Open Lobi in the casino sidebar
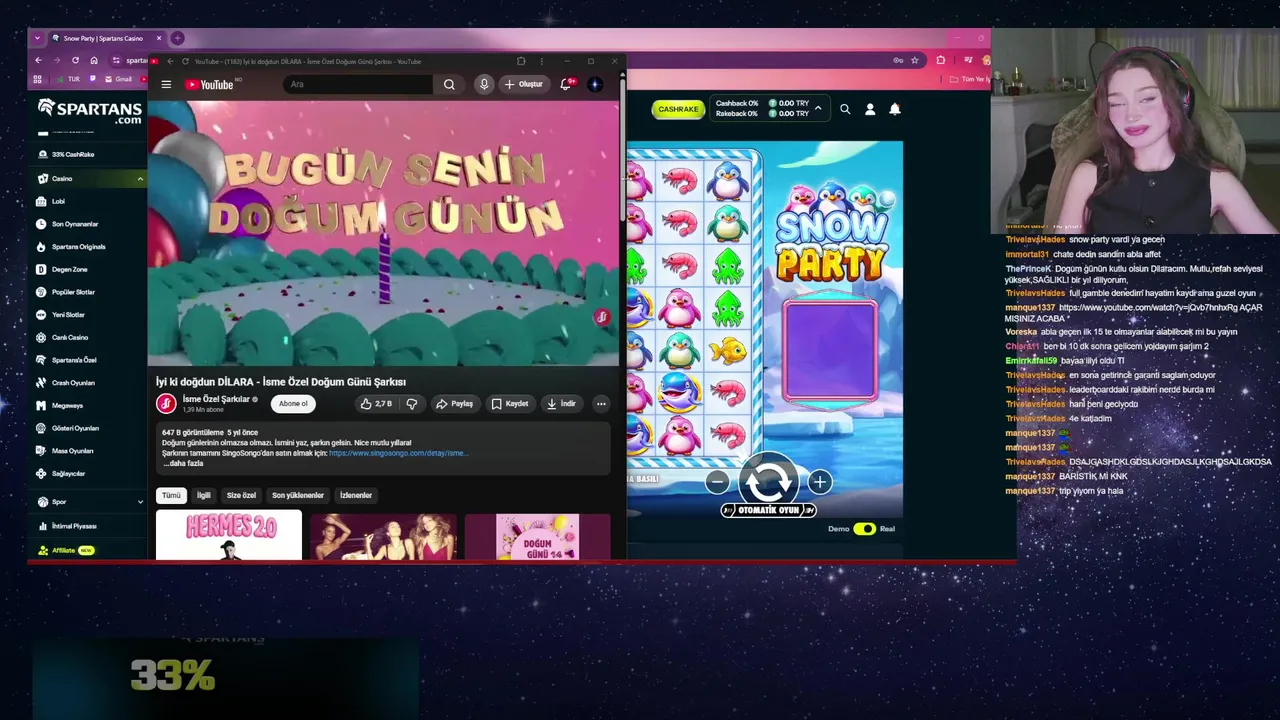Image resolution: width=1280 pixels, height=720 pixels. (58, 201)
